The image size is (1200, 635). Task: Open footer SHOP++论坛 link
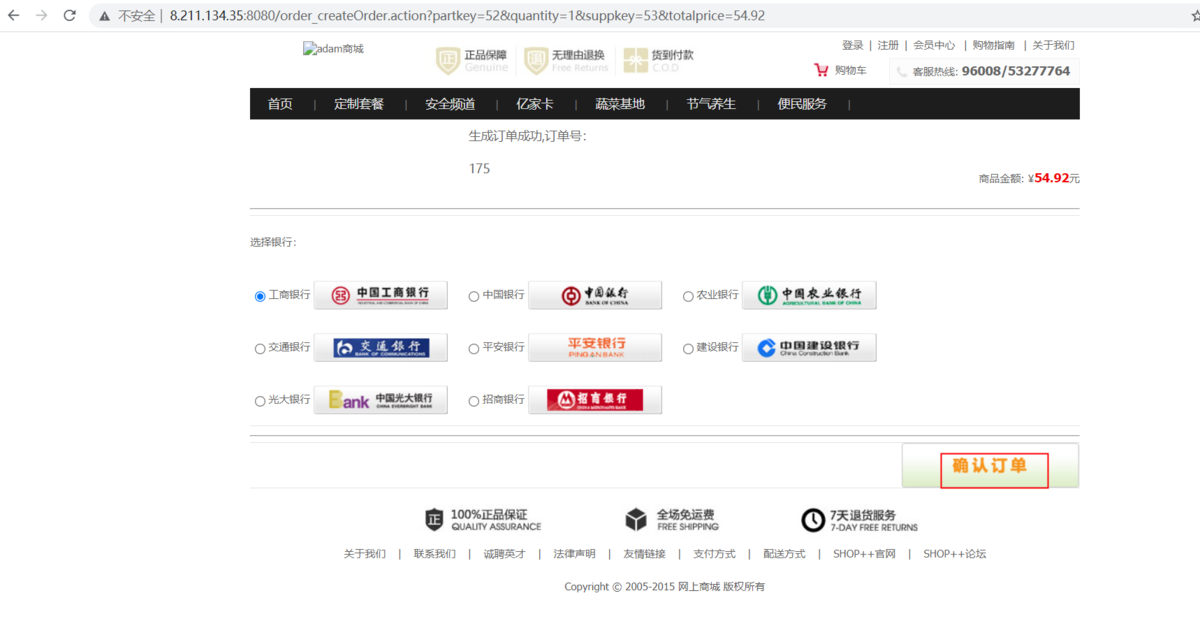pos(955,554)
